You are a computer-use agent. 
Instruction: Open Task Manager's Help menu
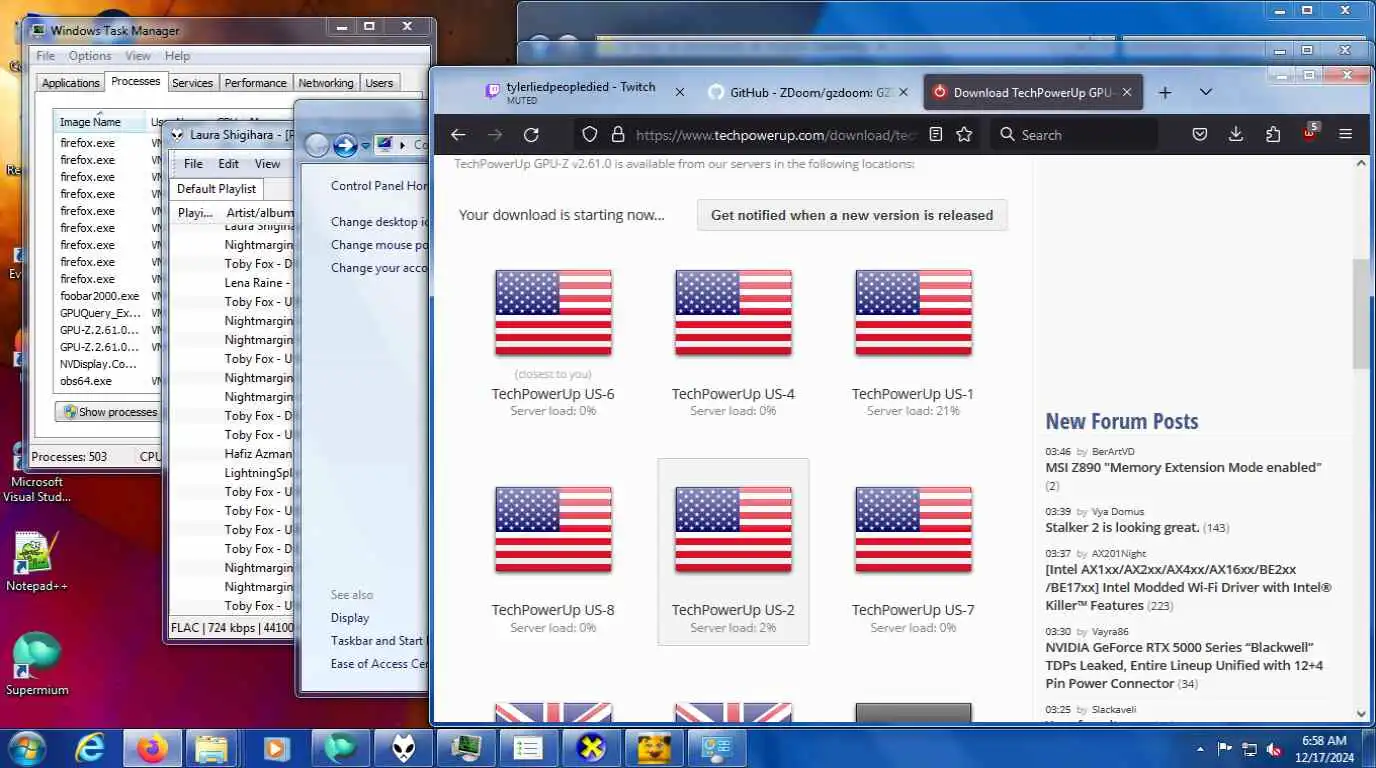[177, 56]
